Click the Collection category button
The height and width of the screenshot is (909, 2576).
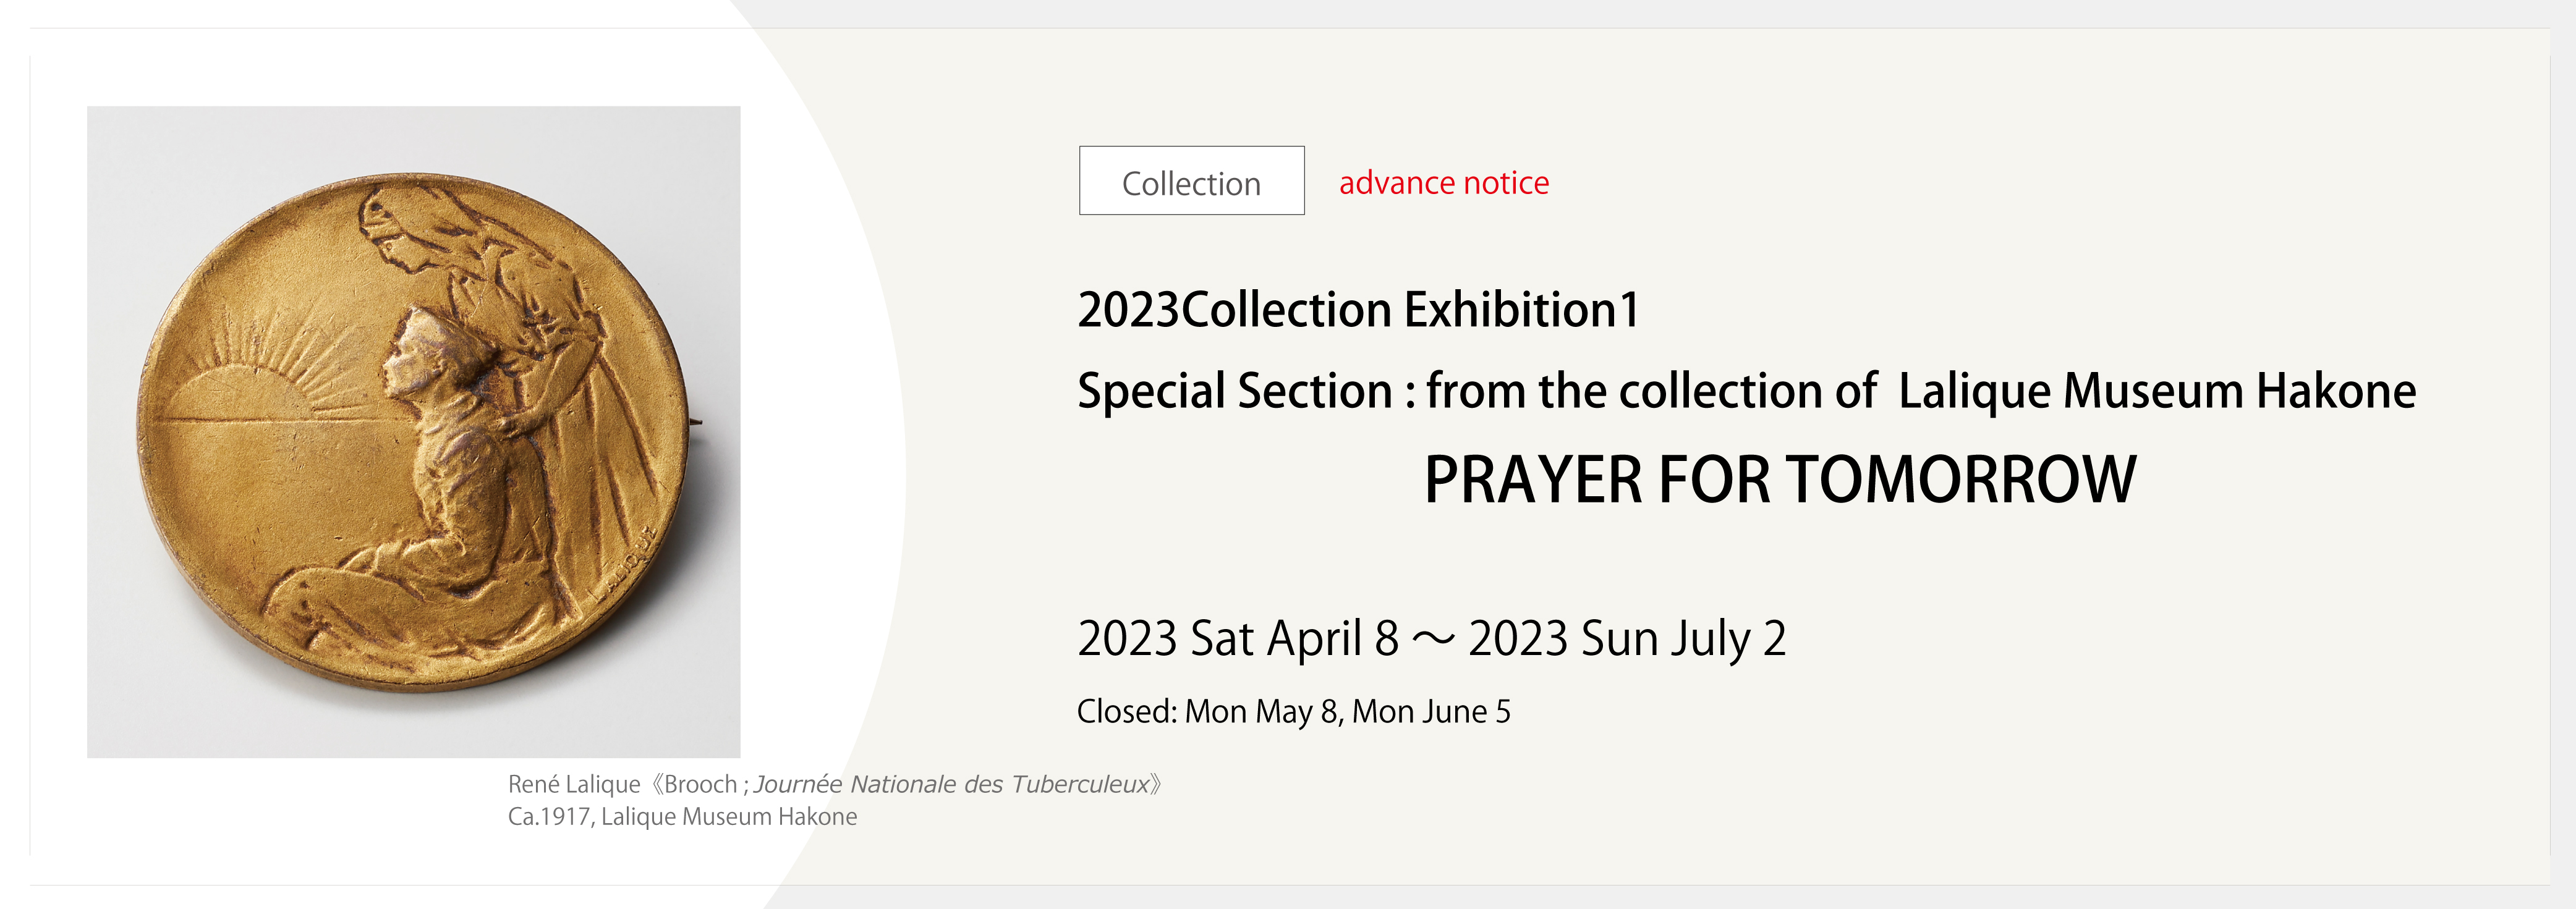pos(1191,181)
